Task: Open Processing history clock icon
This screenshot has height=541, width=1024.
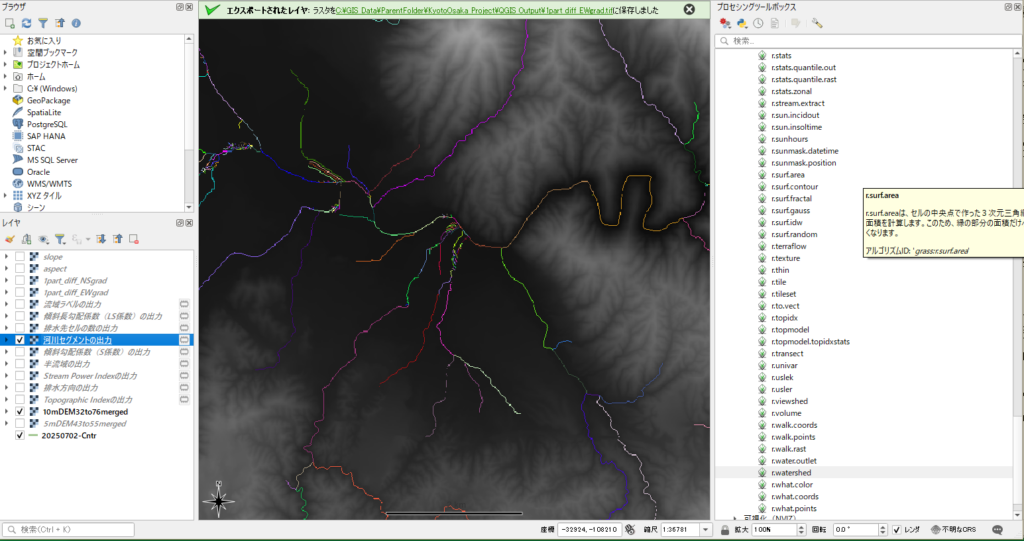Action: tap(759, 23)
